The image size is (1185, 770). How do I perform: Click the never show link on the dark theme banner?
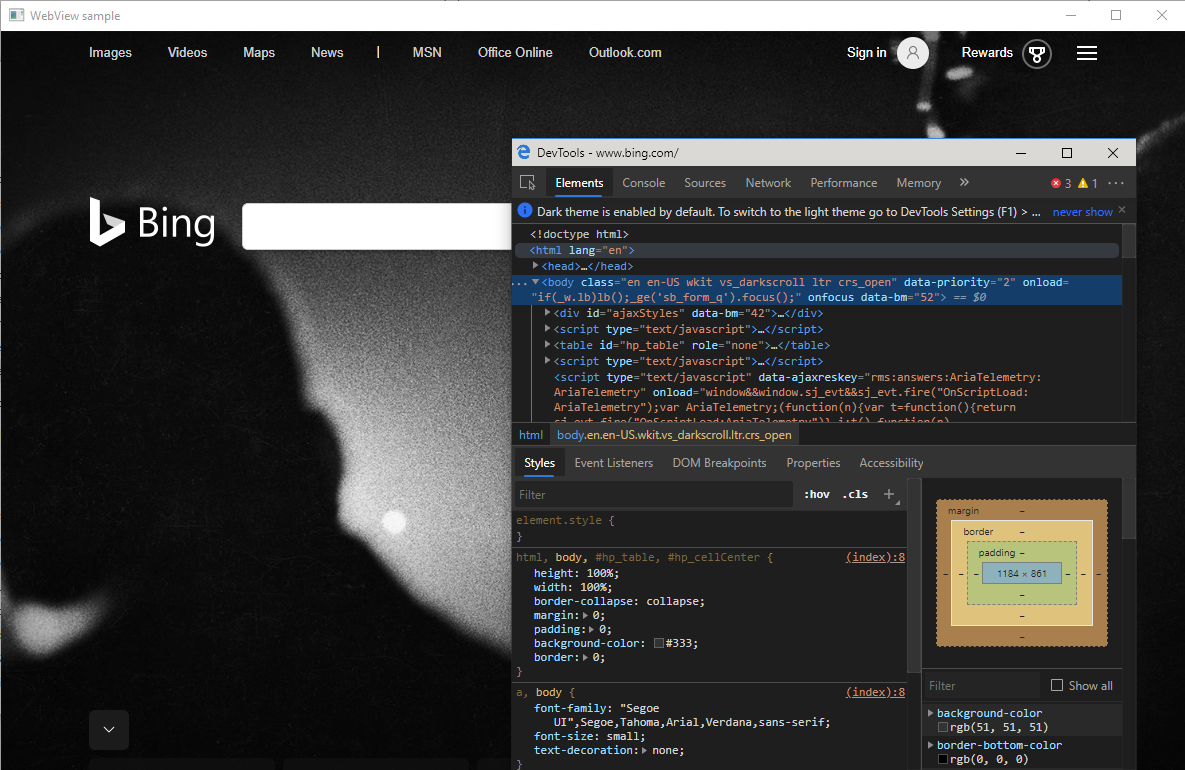click(x=1081, y=211)
